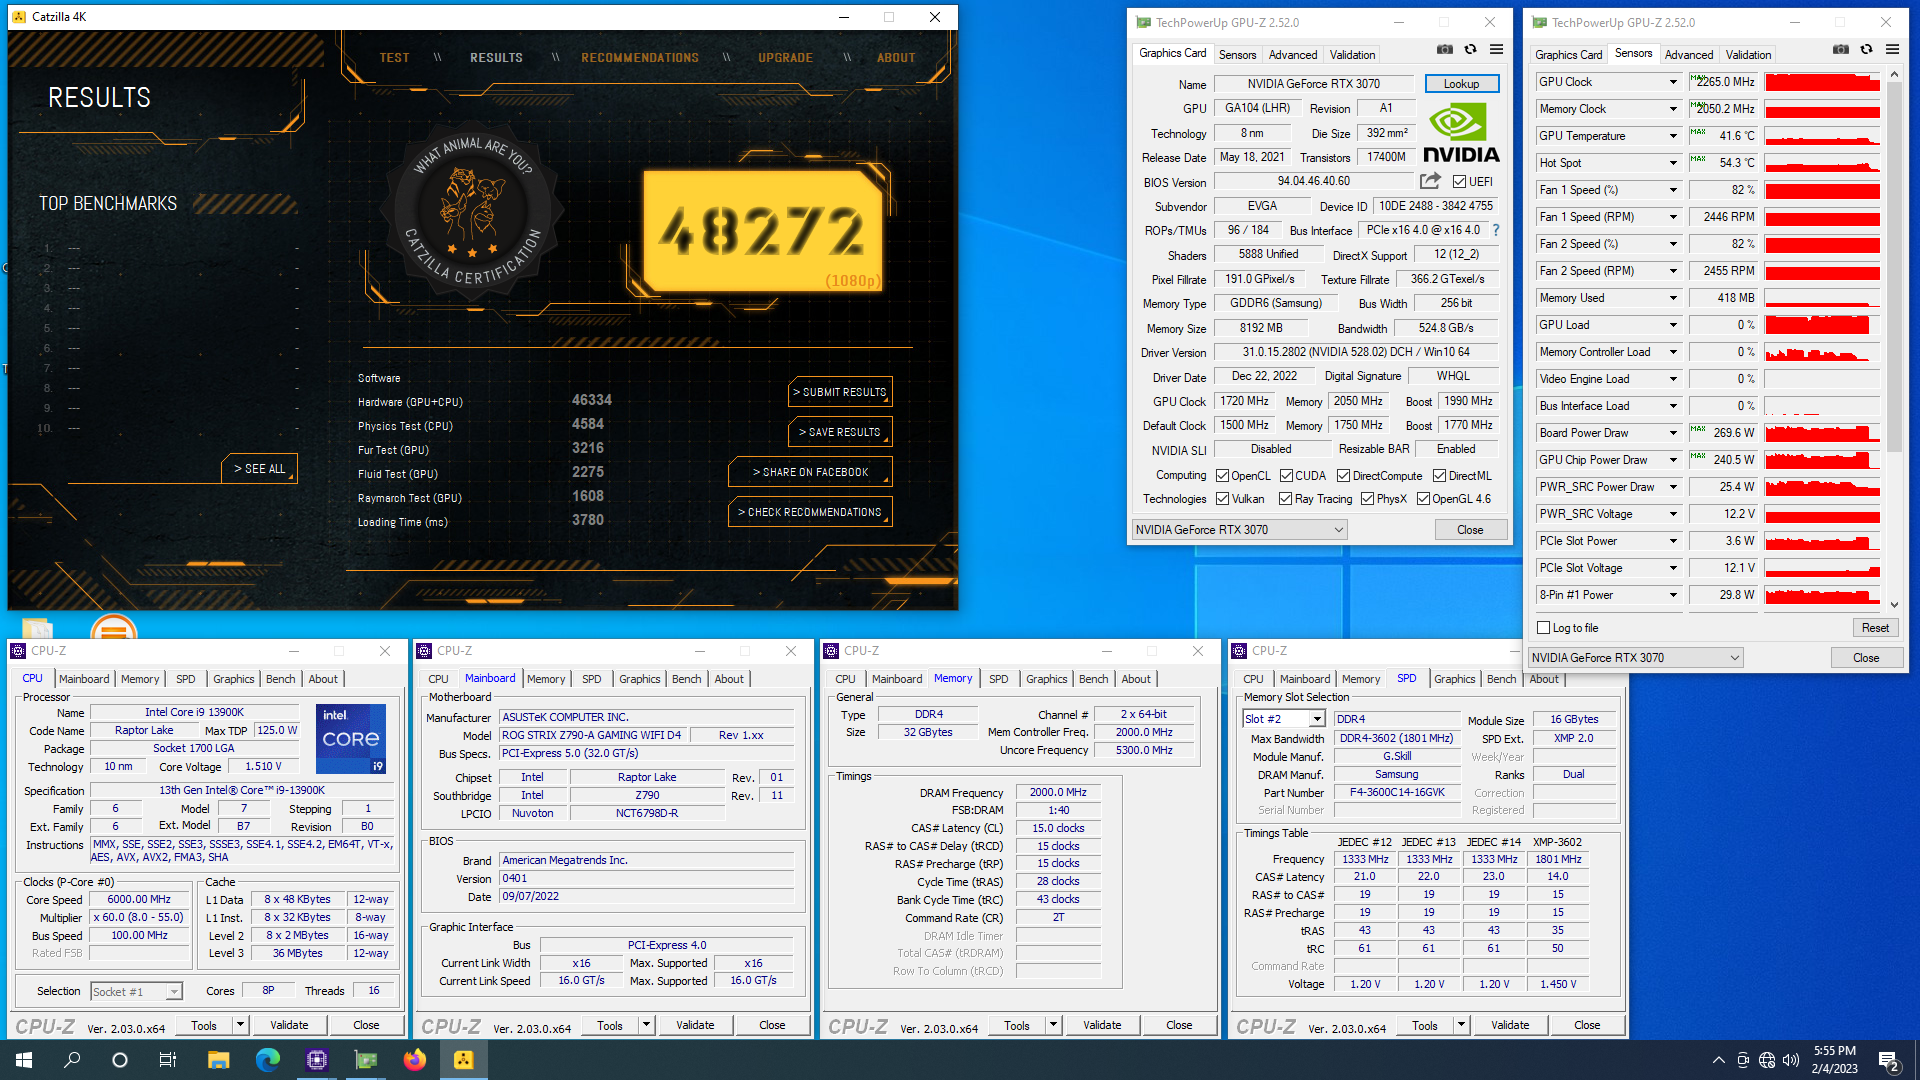Toggle OpenCL checkbox in GPU-Z
This screenshot has width=1920, height=1080.
1222,476
